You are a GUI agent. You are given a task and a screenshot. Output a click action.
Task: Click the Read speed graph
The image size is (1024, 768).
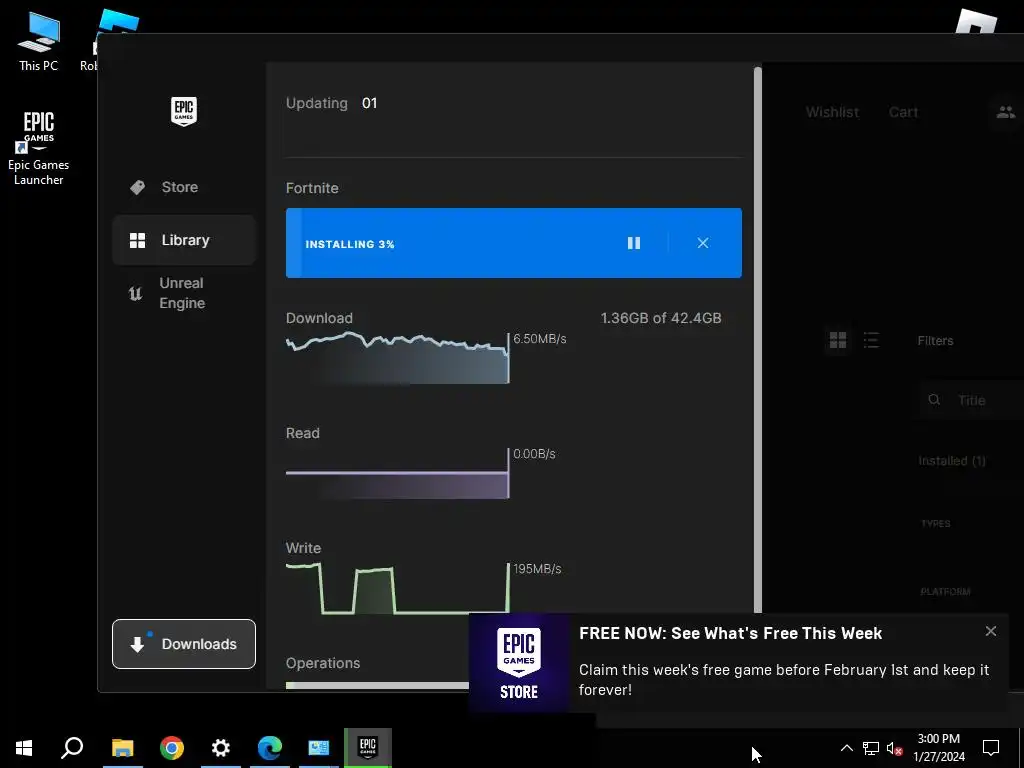398,474
